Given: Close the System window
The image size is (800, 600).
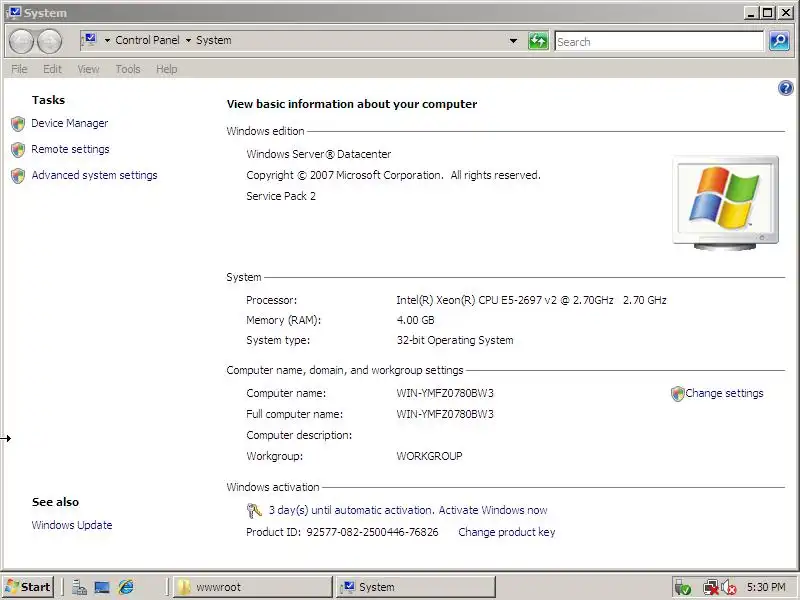Looking at the screenshot, I should pos(786,13).
